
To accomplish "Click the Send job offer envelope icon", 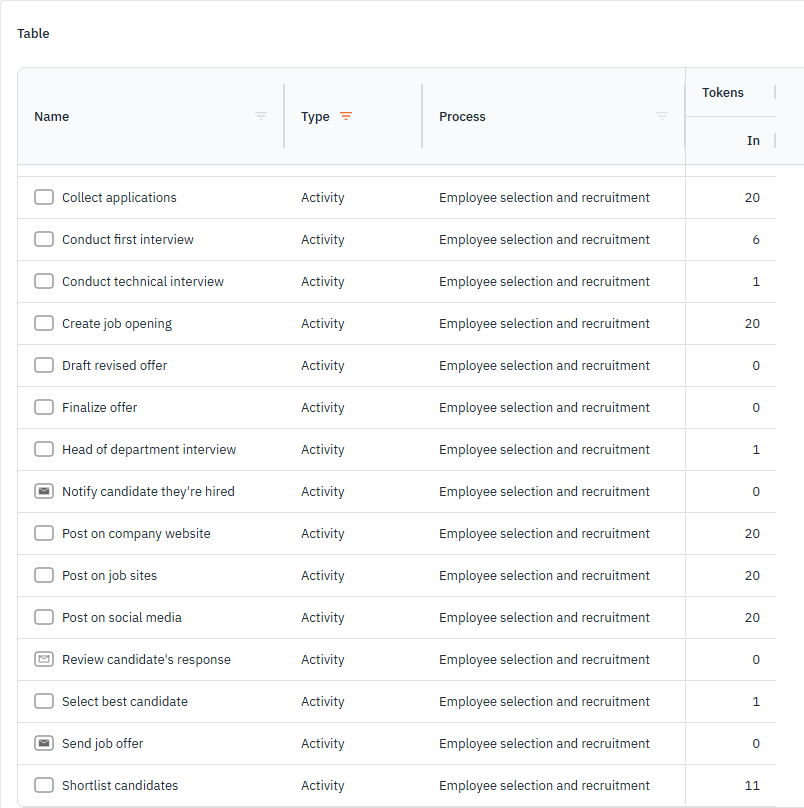I will 44,743.
